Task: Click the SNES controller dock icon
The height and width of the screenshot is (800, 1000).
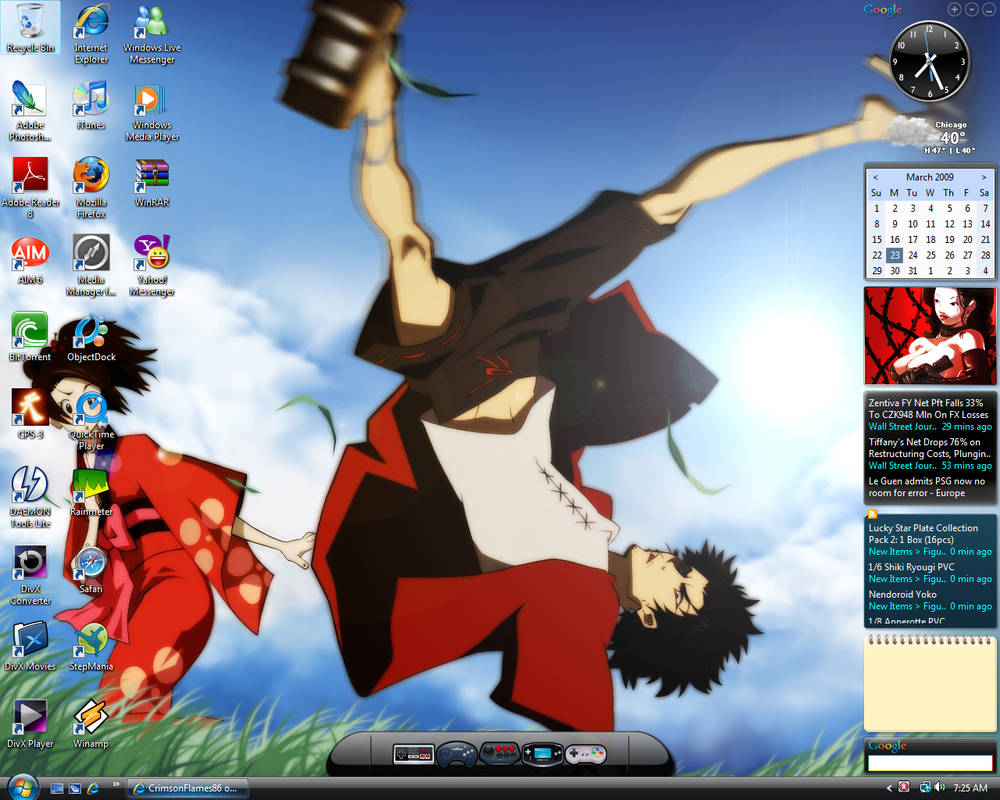Action: 586,754
